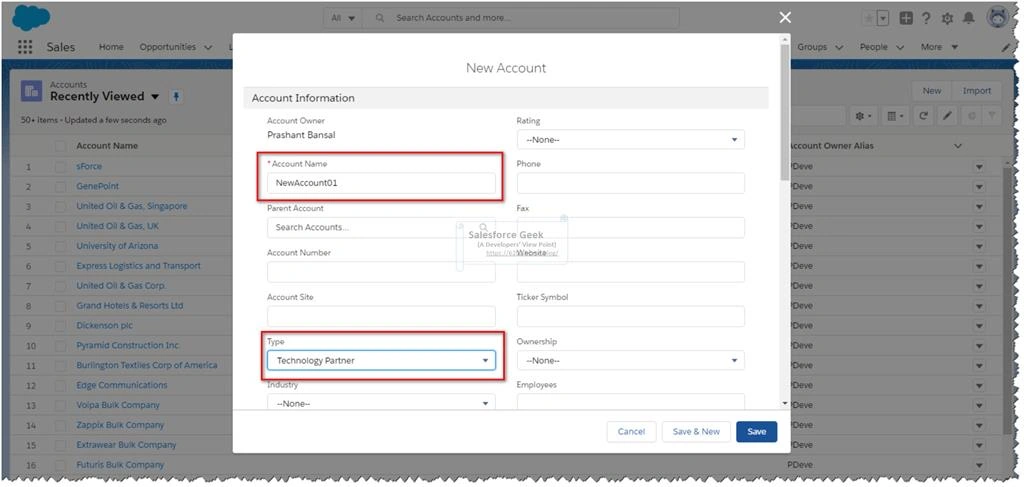Click the Cancel button
The image size is (1024, 487).
[x=632, y=432]
